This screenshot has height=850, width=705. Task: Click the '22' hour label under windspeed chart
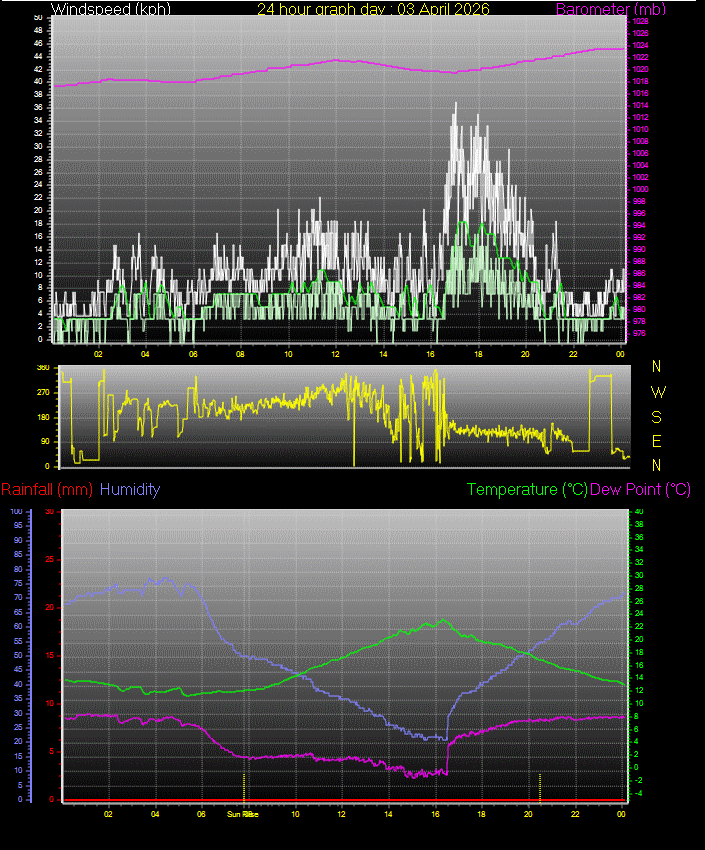coord(573,354)
